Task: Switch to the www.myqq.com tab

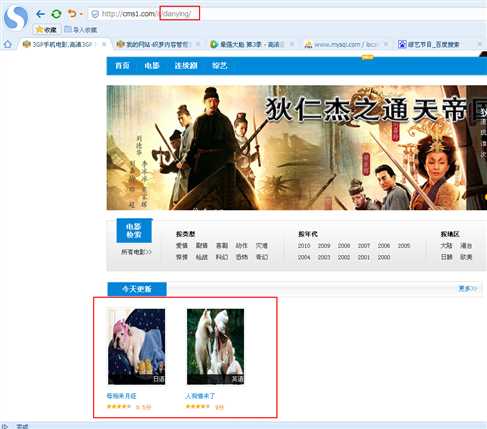Action: pos(342,44)
